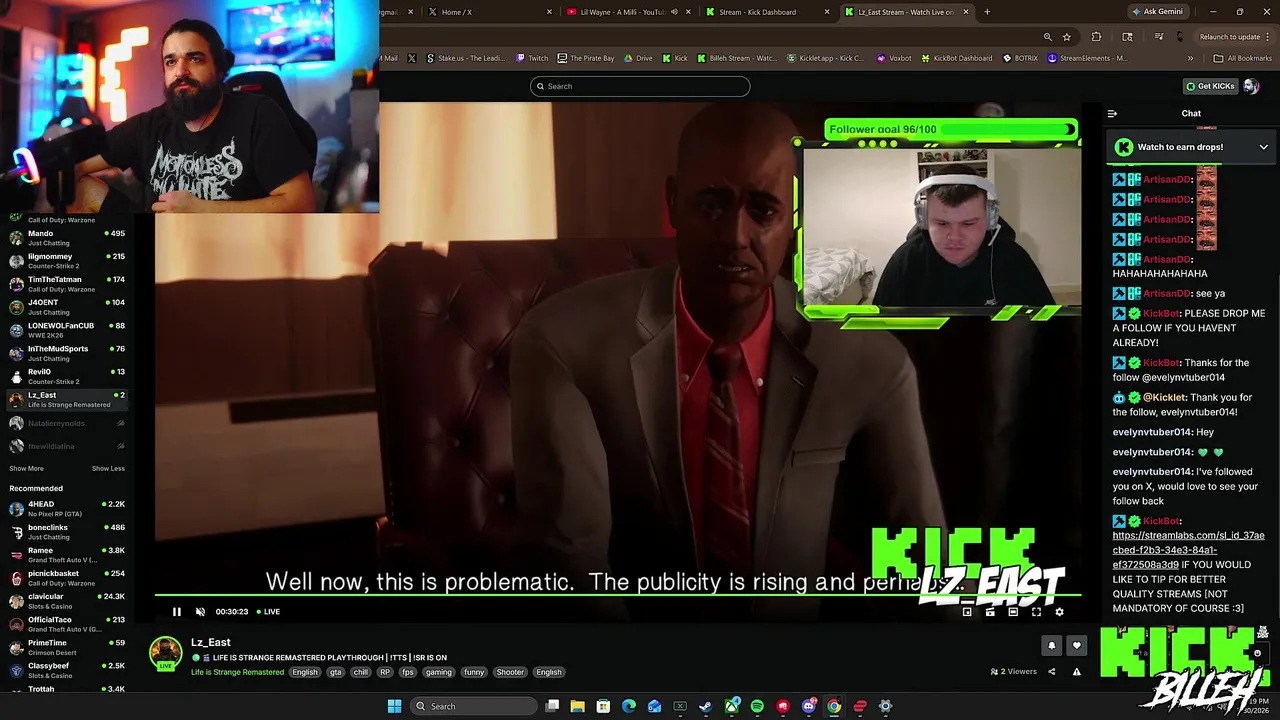Open the Streamlabs tip link in chat
Screen dimensions: 1280x720
point(1188,550)
